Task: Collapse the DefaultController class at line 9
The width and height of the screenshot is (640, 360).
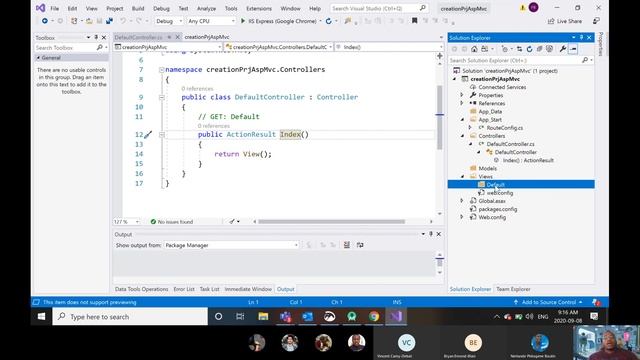Action: [162, 98]
